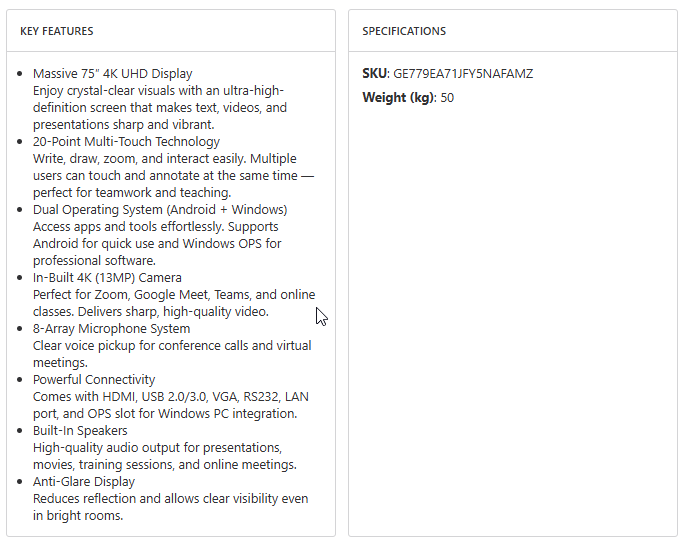This screenshot has height=541, width=682.
Task: Click 'Massive 75" 4K UHD Display' feature title
Action: [113, 74]
